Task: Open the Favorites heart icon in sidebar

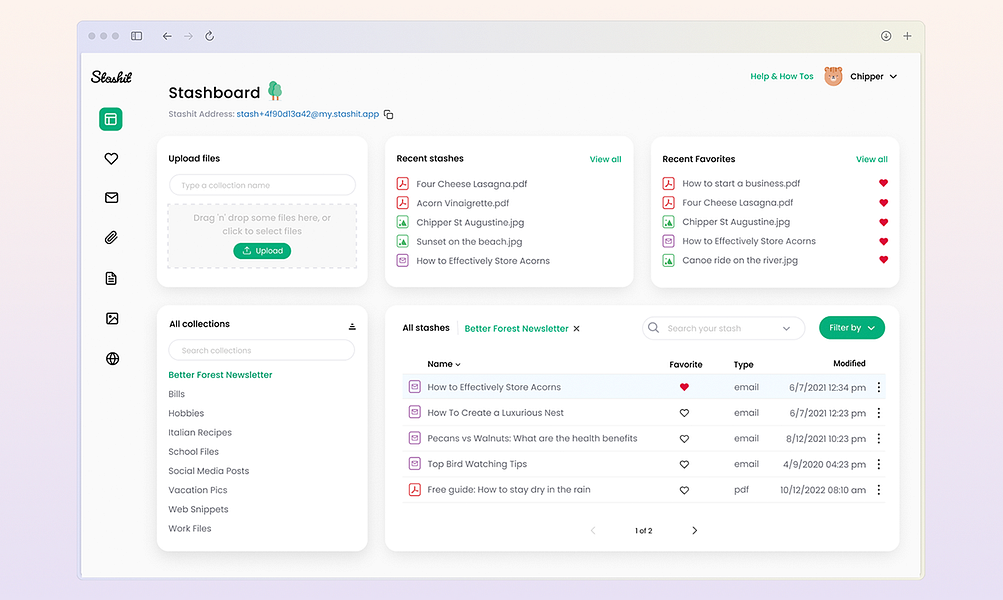Action: (111, 159)
